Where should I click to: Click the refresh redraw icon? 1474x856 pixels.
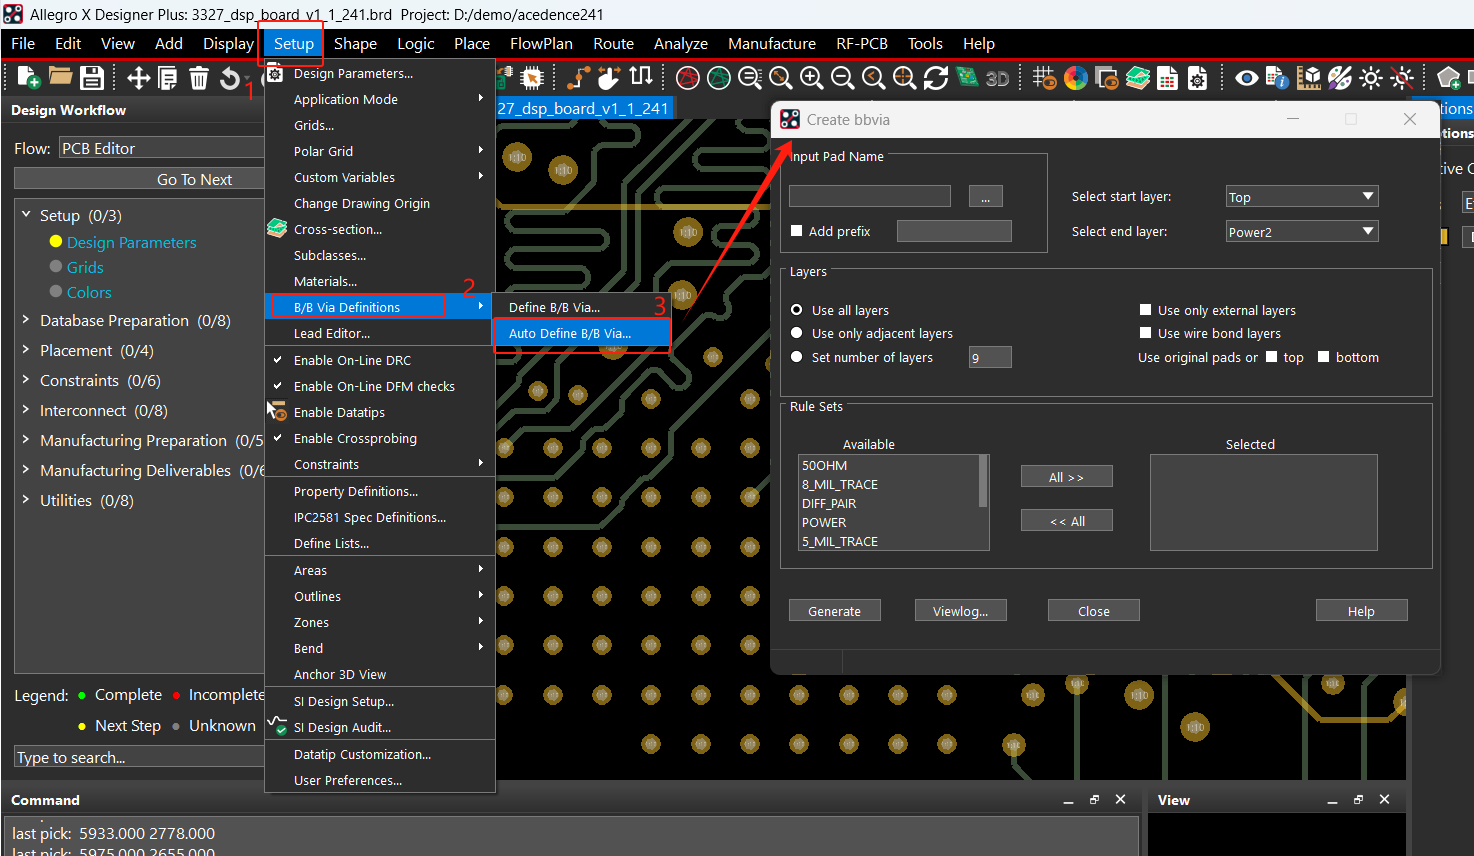point(936,78)
